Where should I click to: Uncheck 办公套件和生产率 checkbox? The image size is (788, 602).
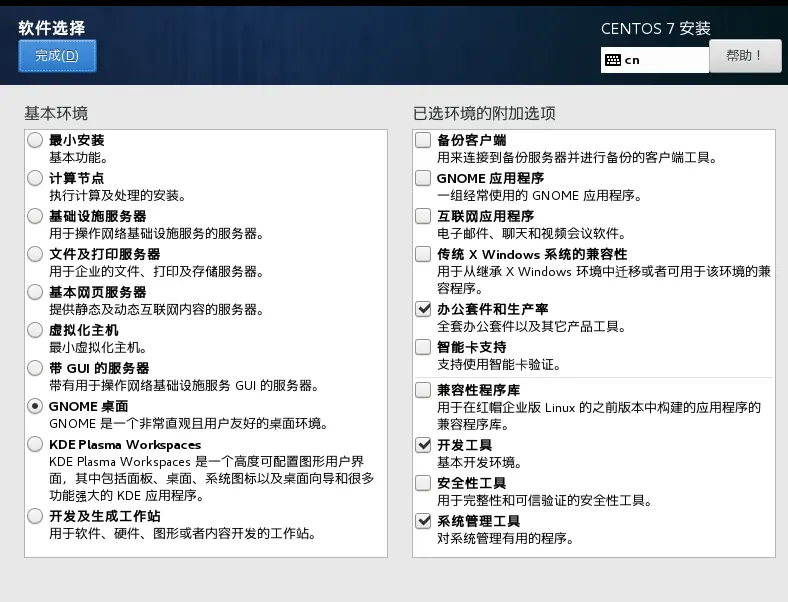pos(423,309)
